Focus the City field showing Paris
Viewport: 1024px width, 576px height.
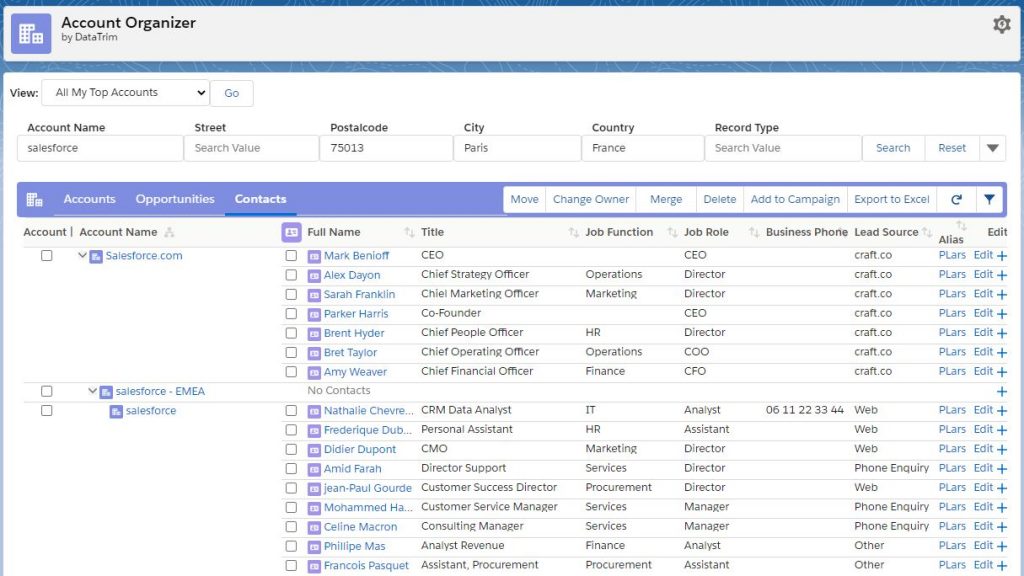(517, 148)
